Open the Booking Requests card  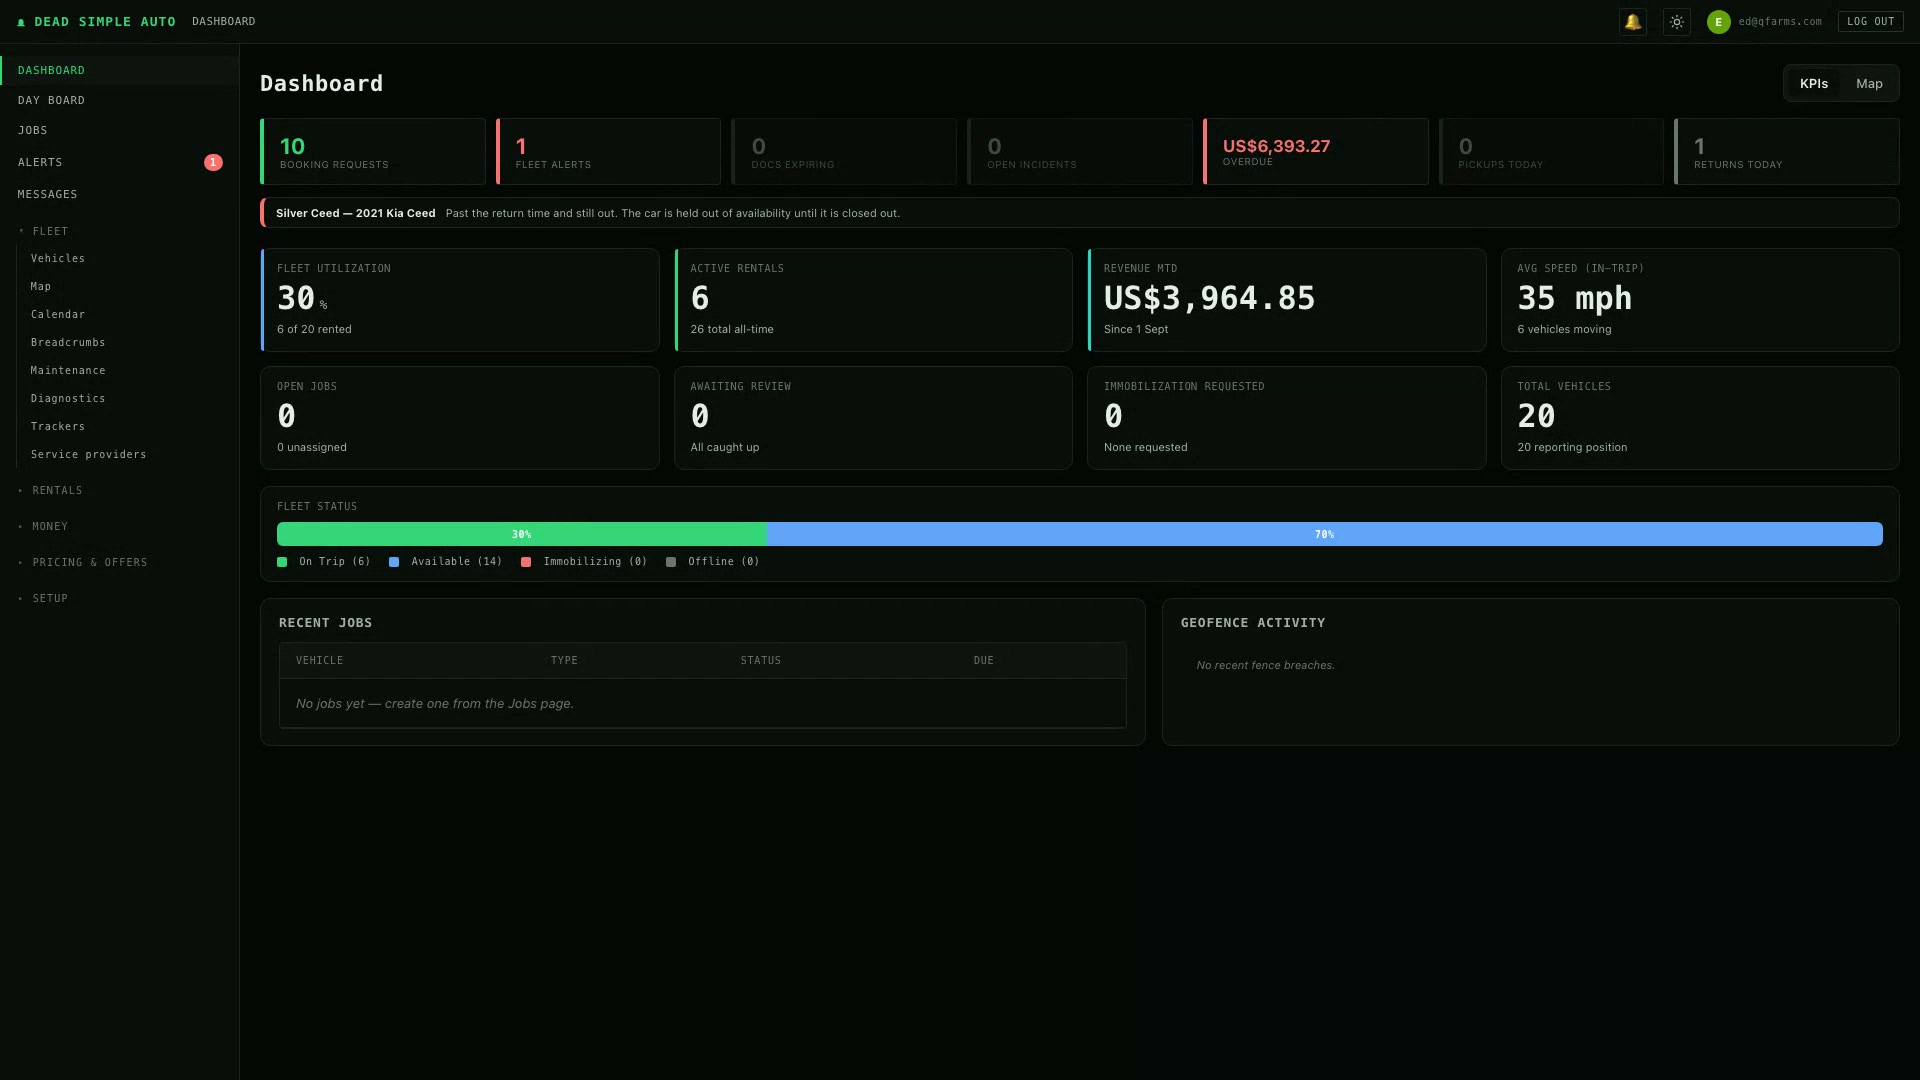click(373, 152)
